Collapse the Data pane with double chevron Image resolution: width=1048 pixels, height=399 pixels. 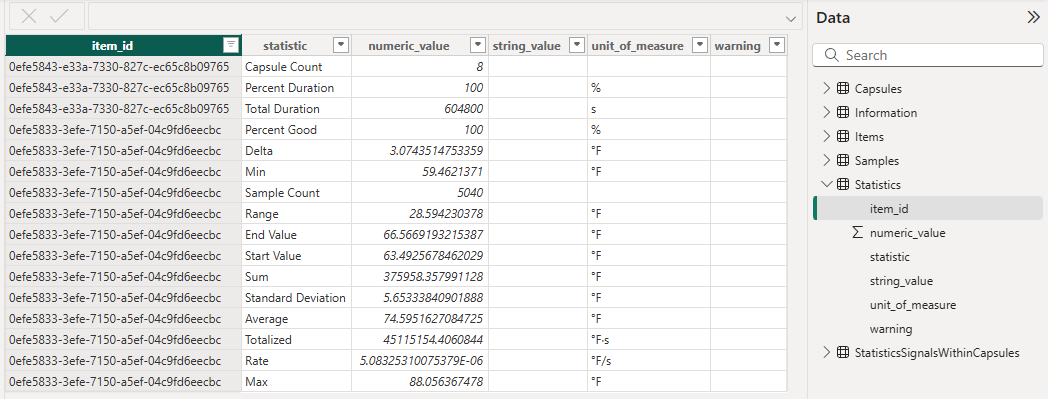1033,18
